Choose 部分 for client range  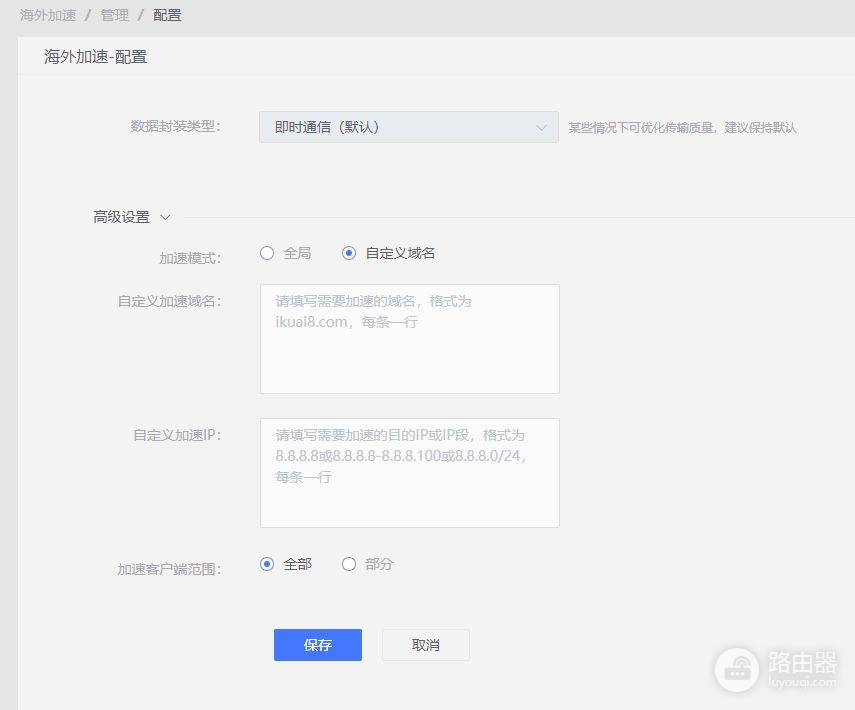[x=349, y=564]
